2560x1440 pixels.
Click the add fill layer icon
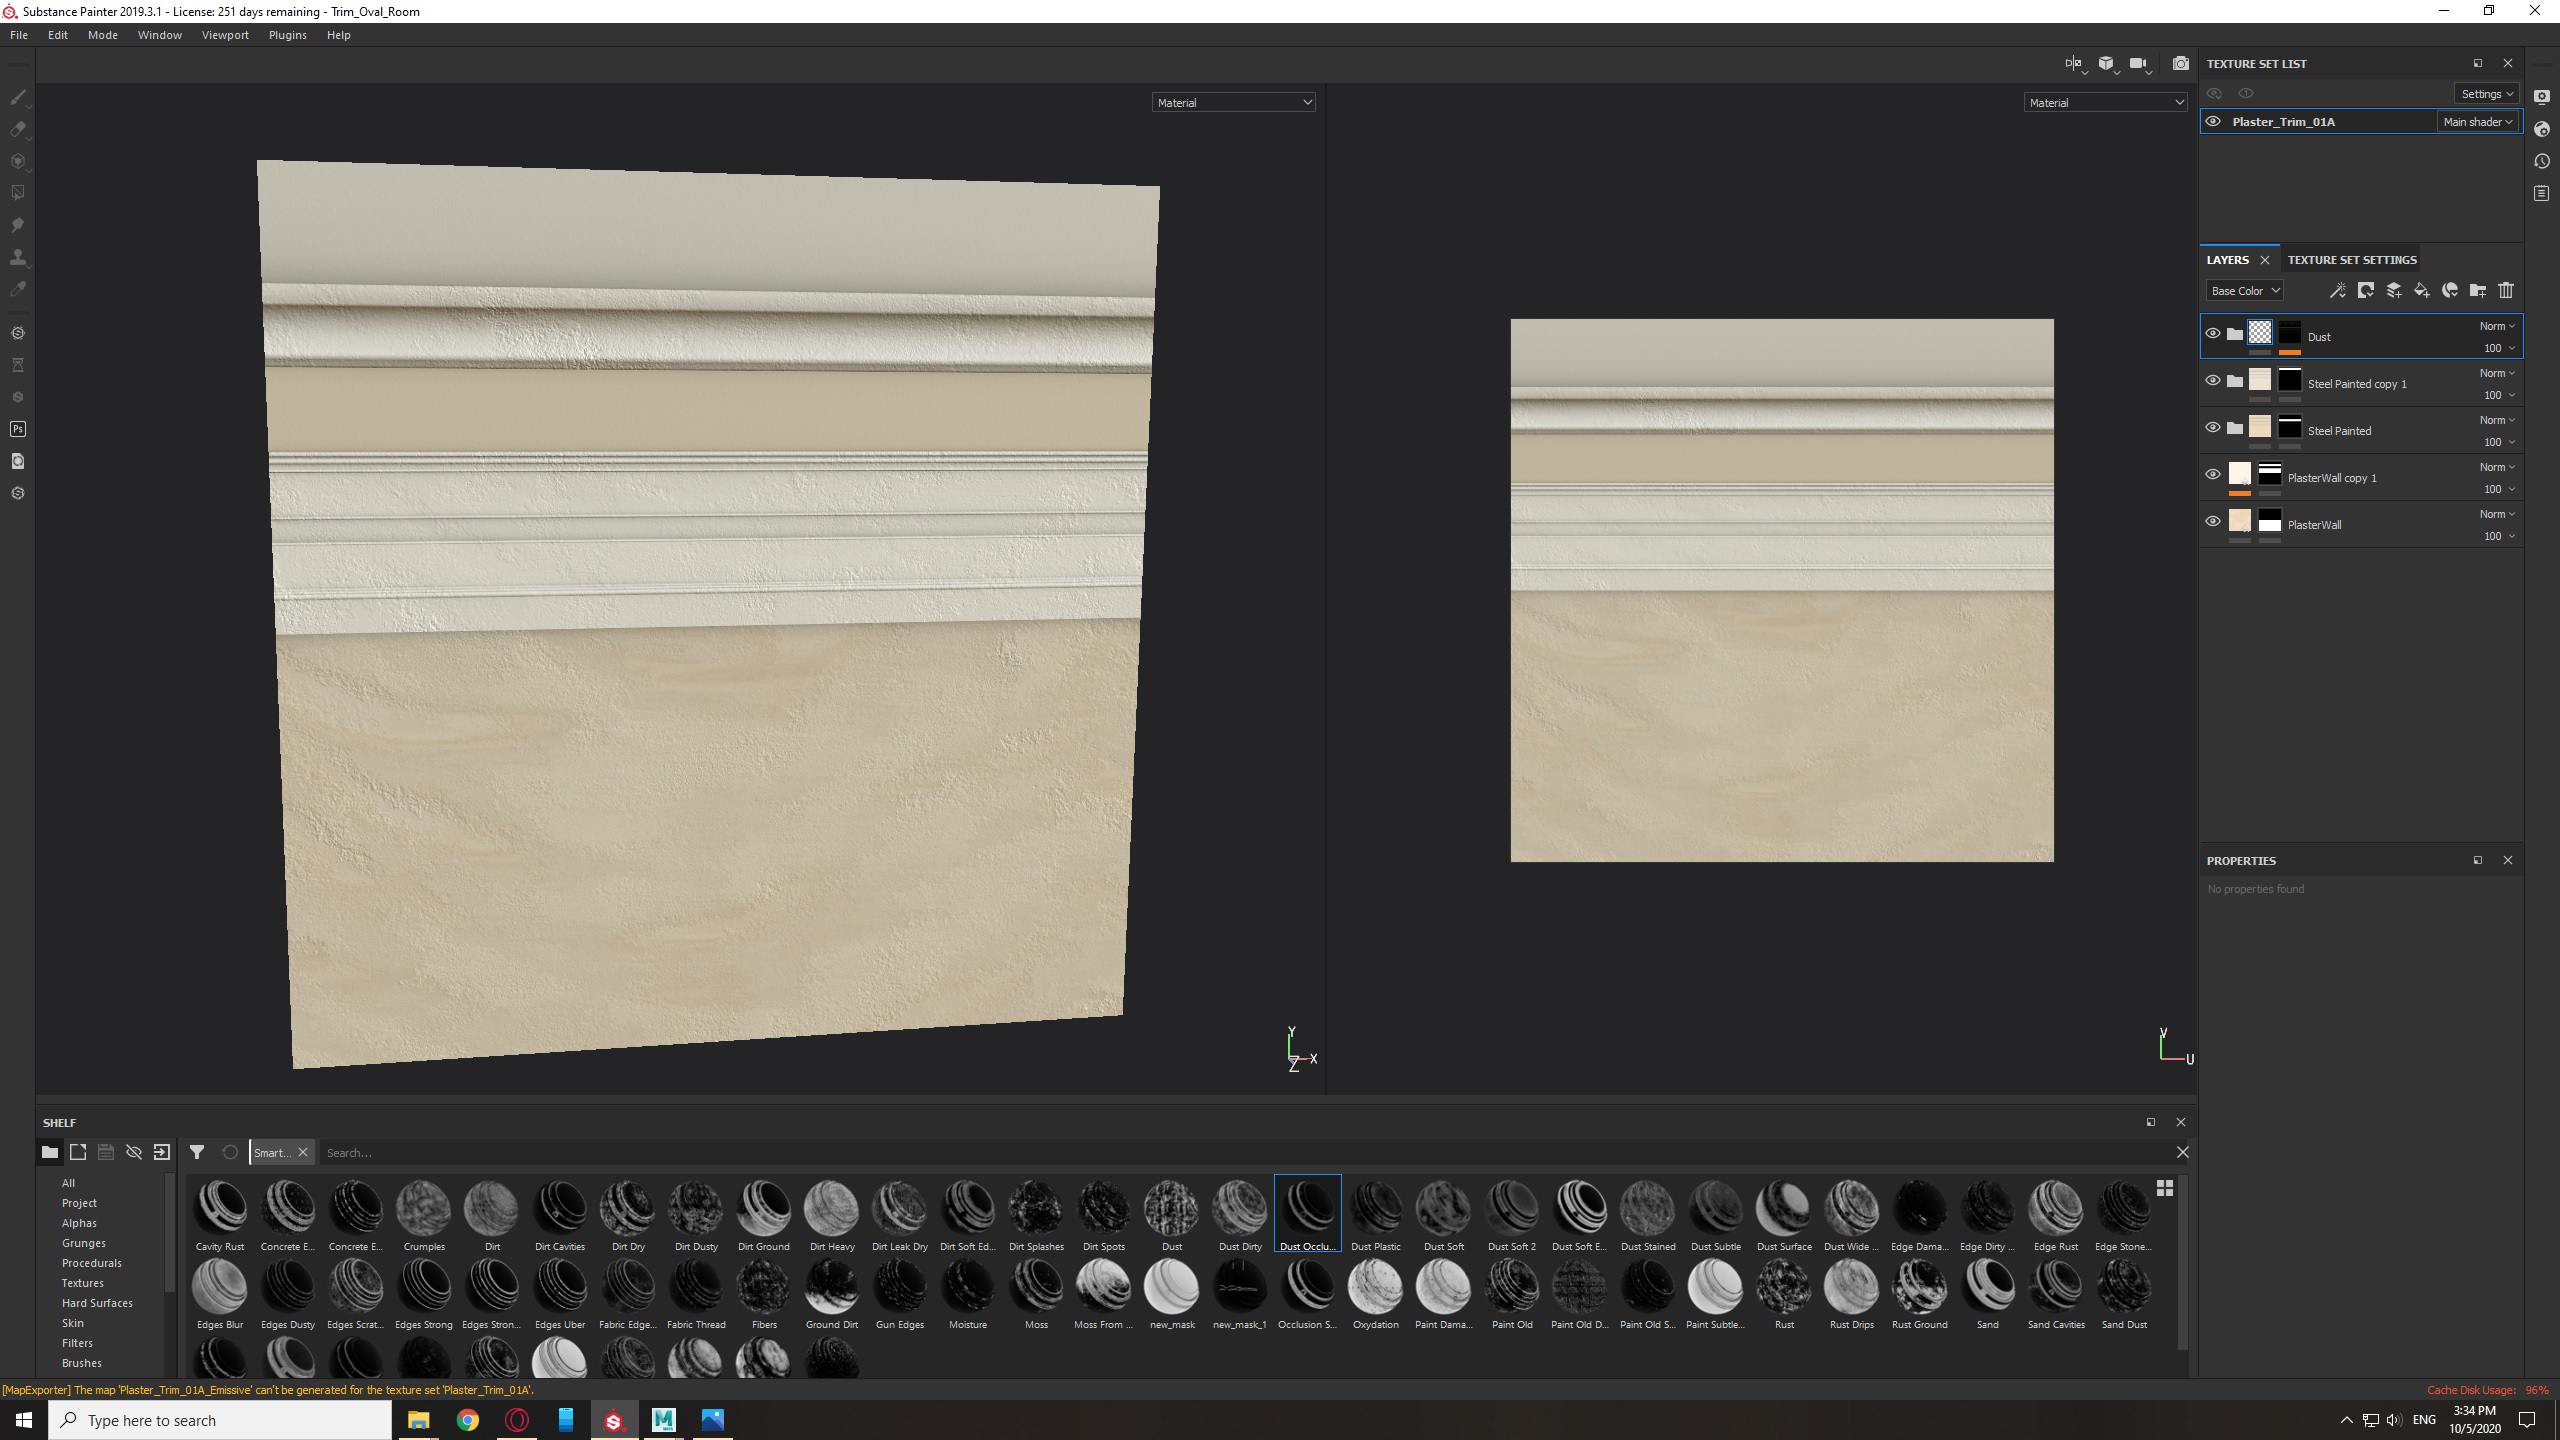[x=2421, y=291]
